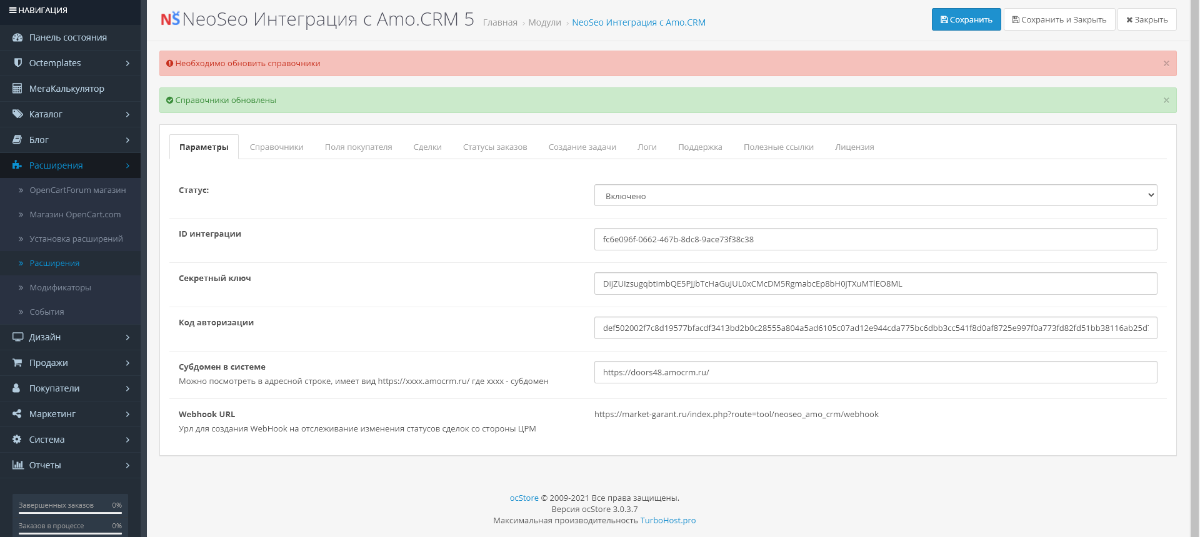This screenshot has width=1200, height=537.
Task: Click the share icon beside Маркетинг
Action: click(17, 413)
